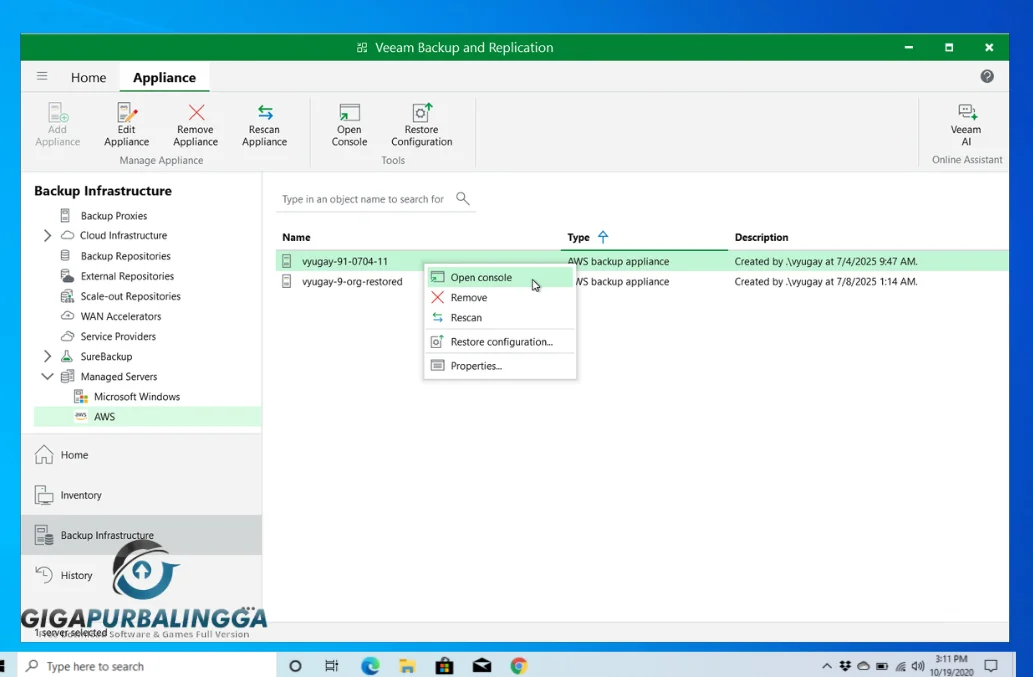Expand the Cloud Infrastructure node
Screen dimensions: 1033x677
point(47,235)
